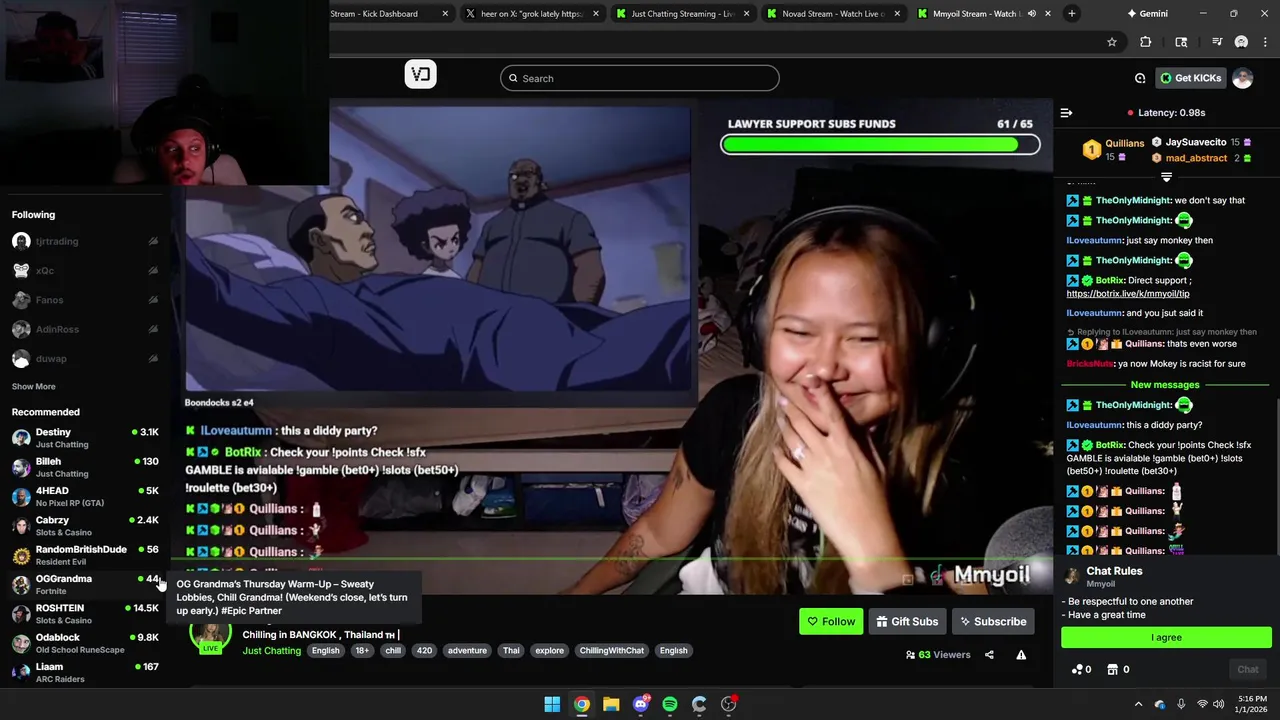Open a new browser tab

click(x=1071, y=14)
